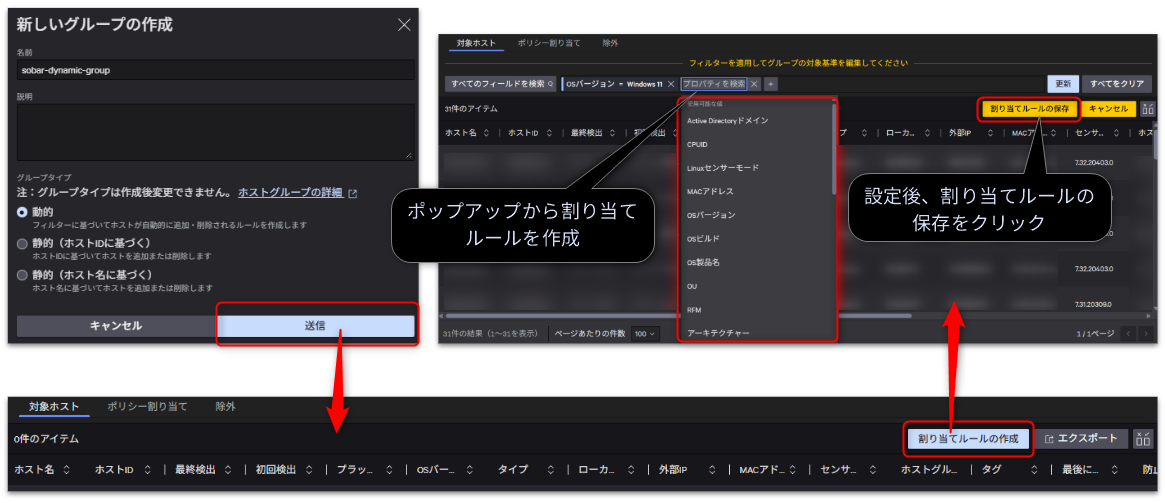Screen dimensions: 1165x503
Task: Switch to 除外 tab in filter panel
Action: coord(610,43)
